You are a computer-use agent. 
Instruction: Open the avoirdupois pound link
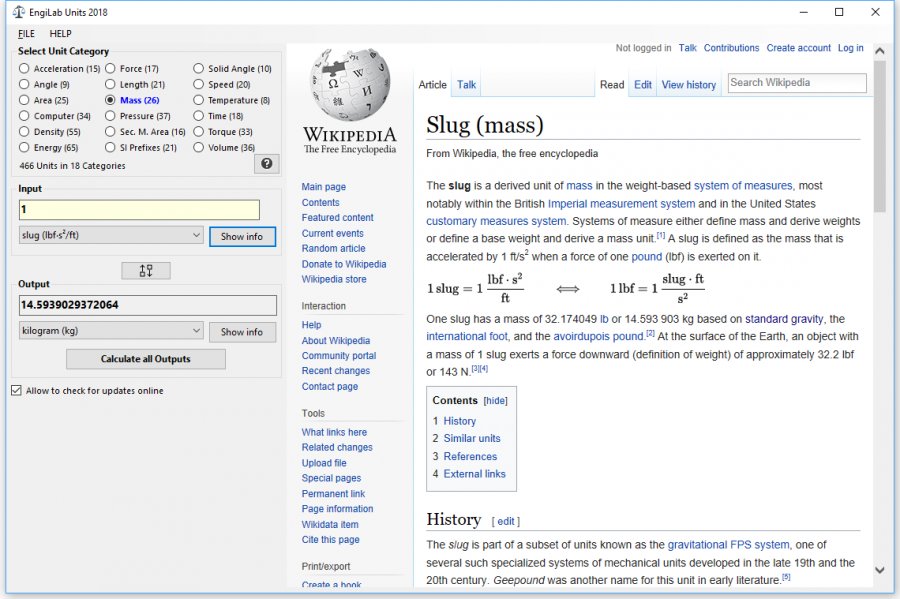pyautogui.click(x=599, y=336)
